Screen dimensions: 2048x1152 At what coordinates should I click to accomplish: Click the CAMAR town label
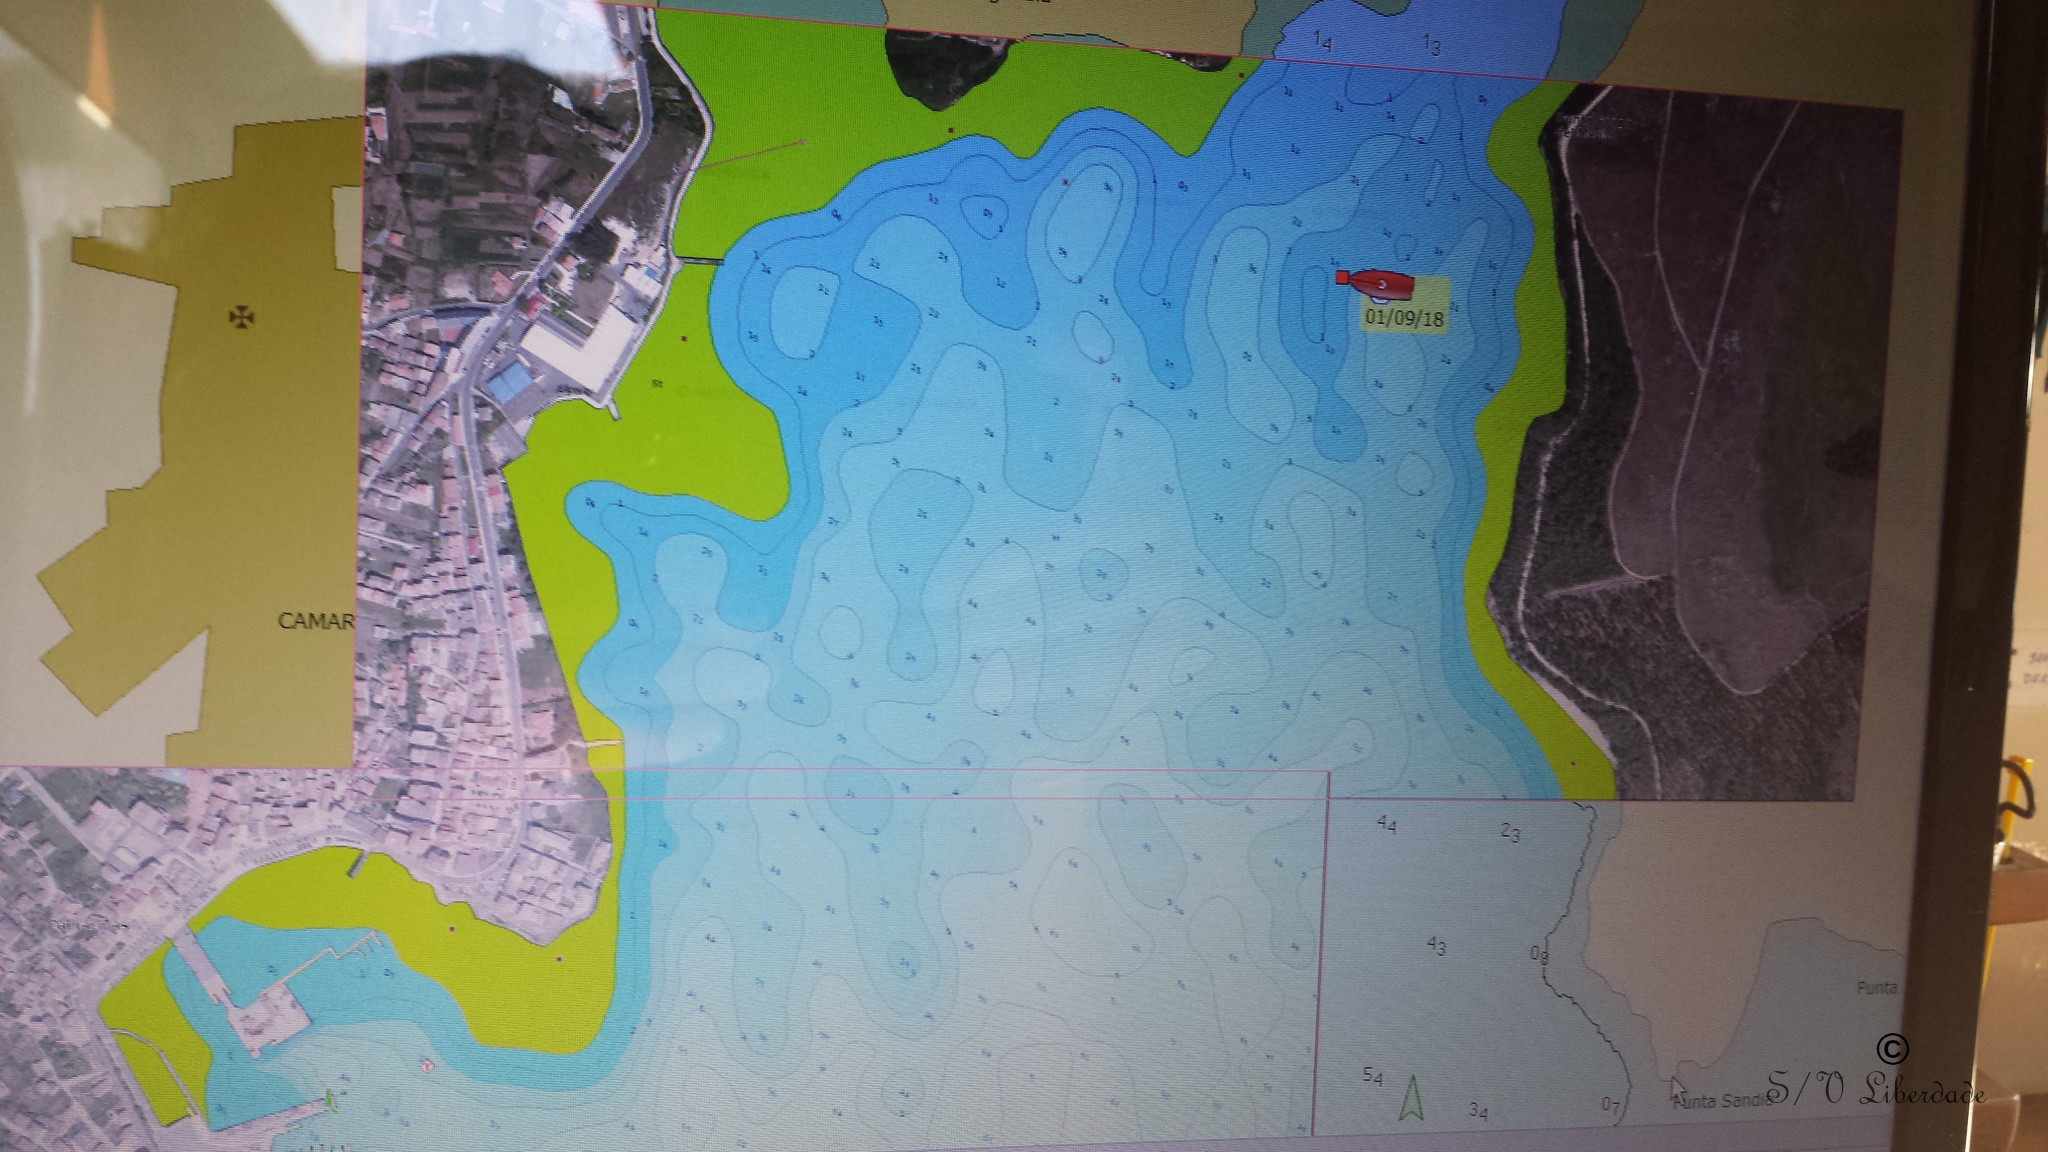coord(315,622)
